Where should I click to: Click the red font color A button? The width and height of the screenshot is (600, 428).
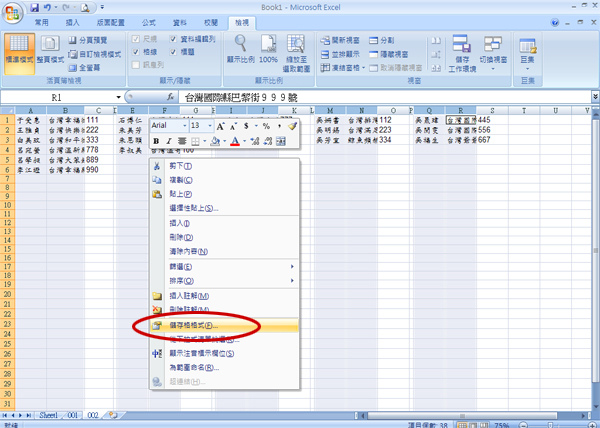coord(235,141)
